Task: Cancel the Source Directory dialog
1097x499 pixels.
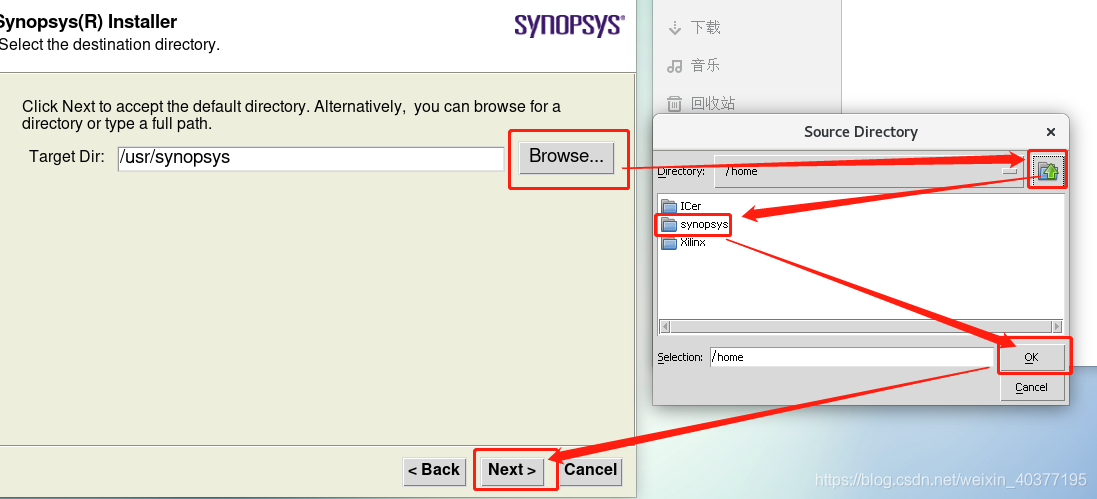Action: pyautogui.click(x=1031, y=388)
